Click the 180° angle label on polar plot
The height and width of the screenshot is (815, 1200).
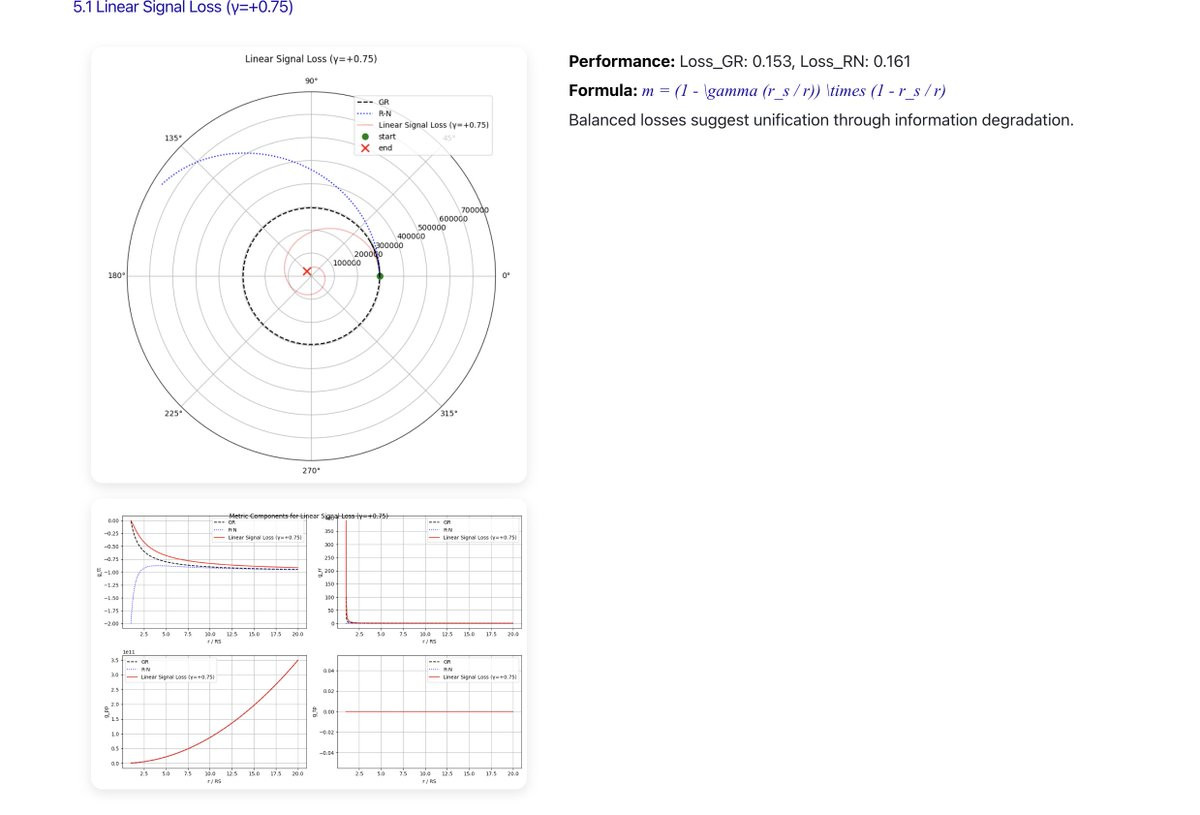(x=115, y=276)
